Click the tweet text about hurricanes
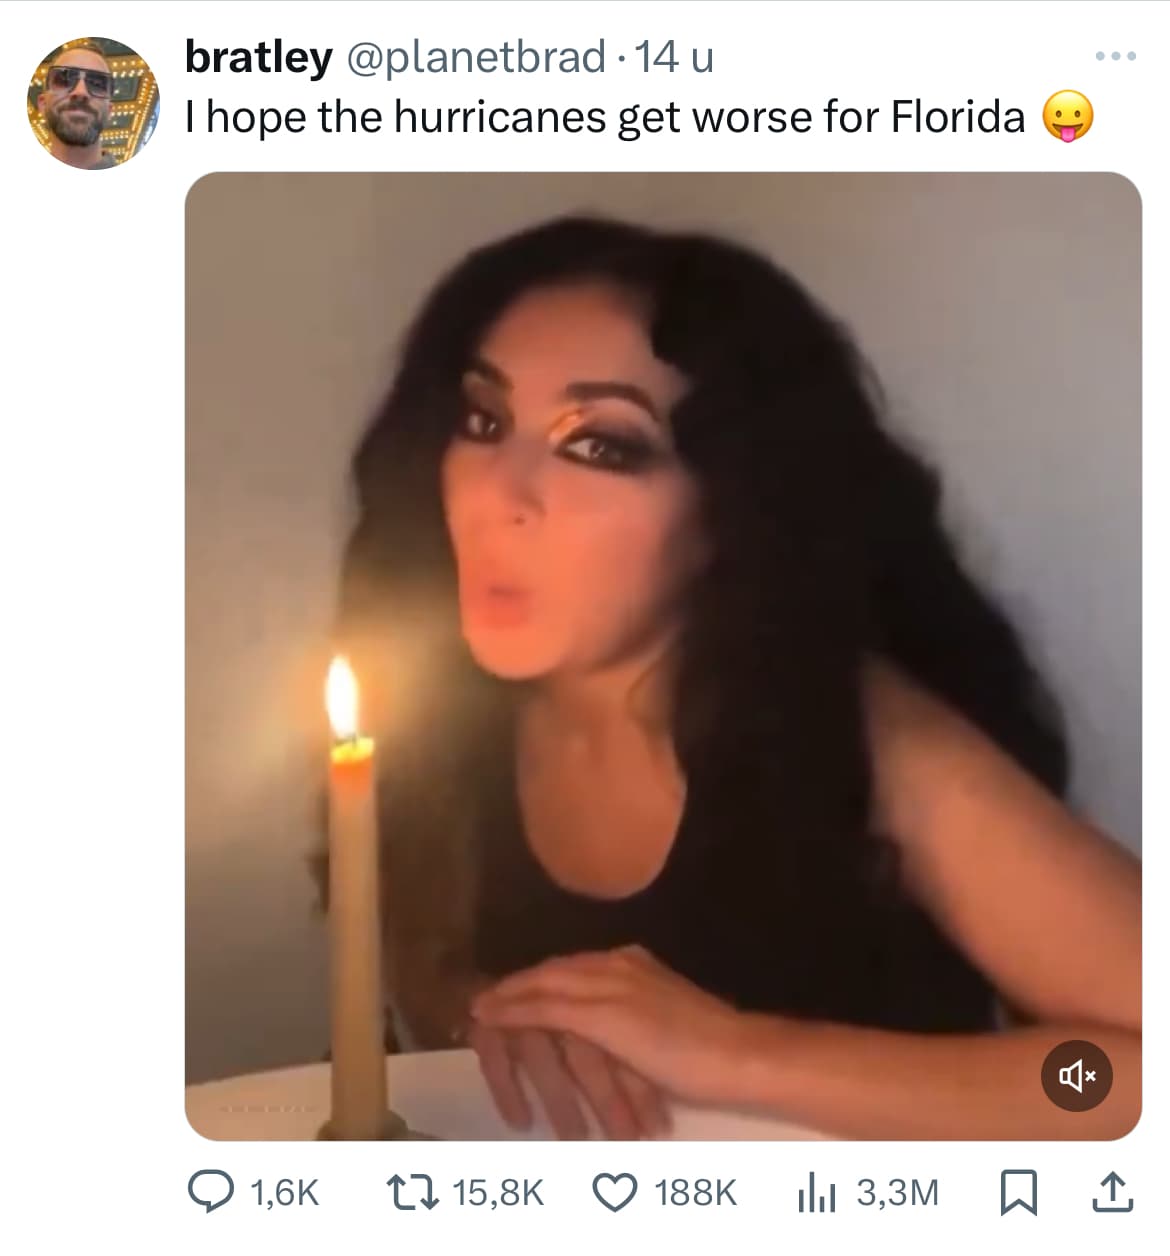Image resolution: width=1170 pixels, height=1256 pixels. (605, 117)
